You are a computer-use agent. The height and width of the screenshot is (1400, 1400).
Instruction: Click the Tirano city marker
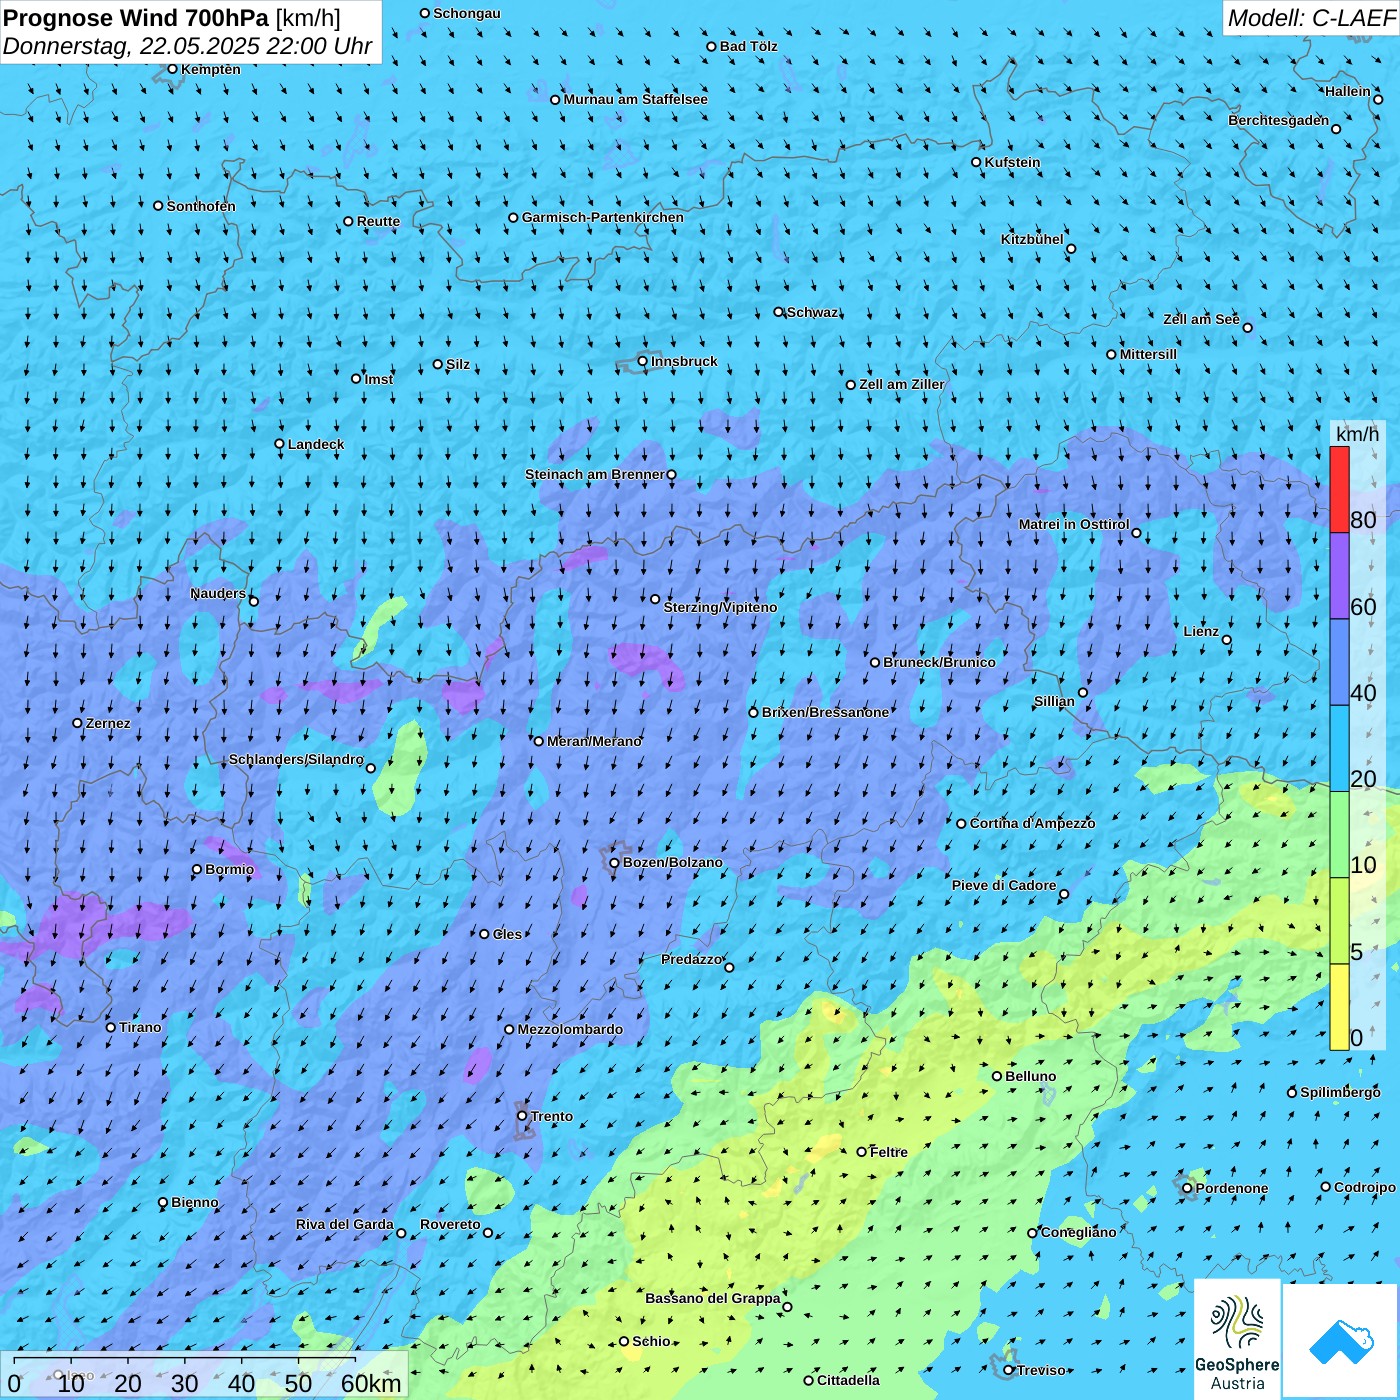(x=111, y=1027)
